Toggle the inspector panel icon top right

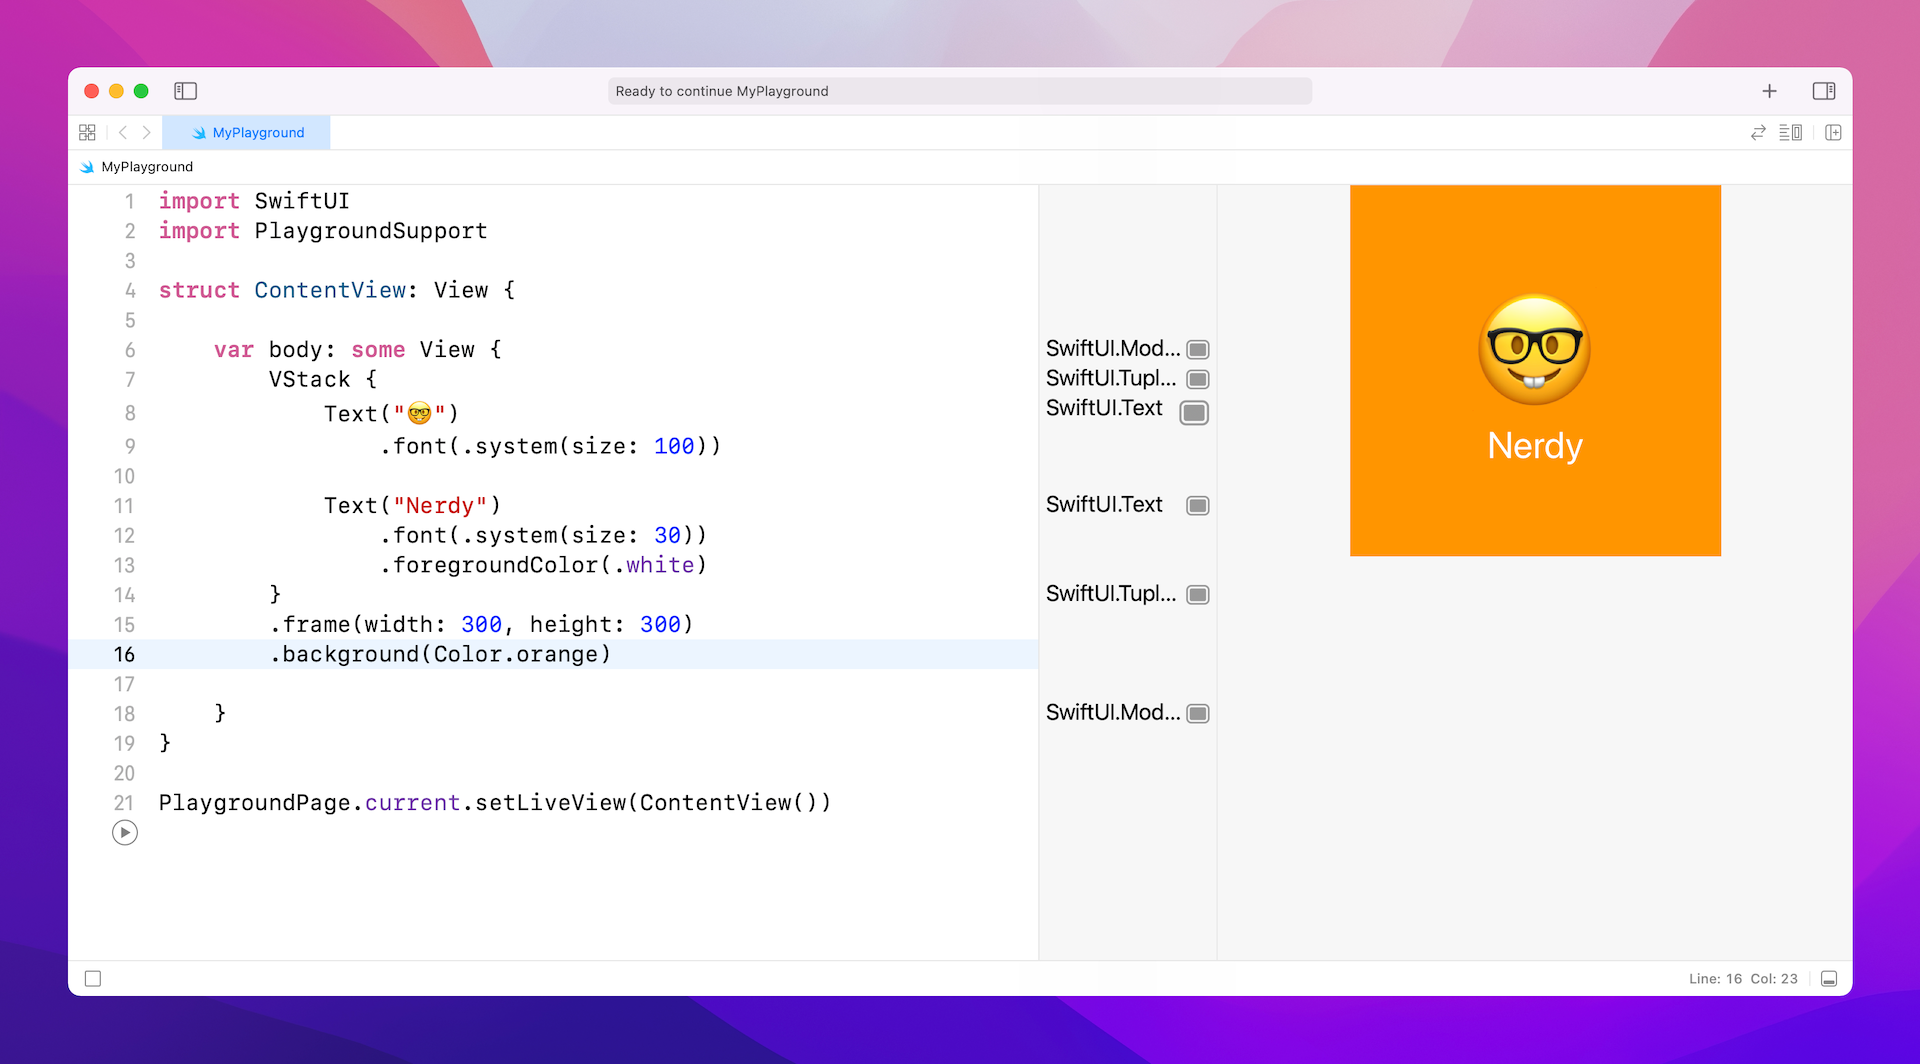click(x=1824, y=90)
